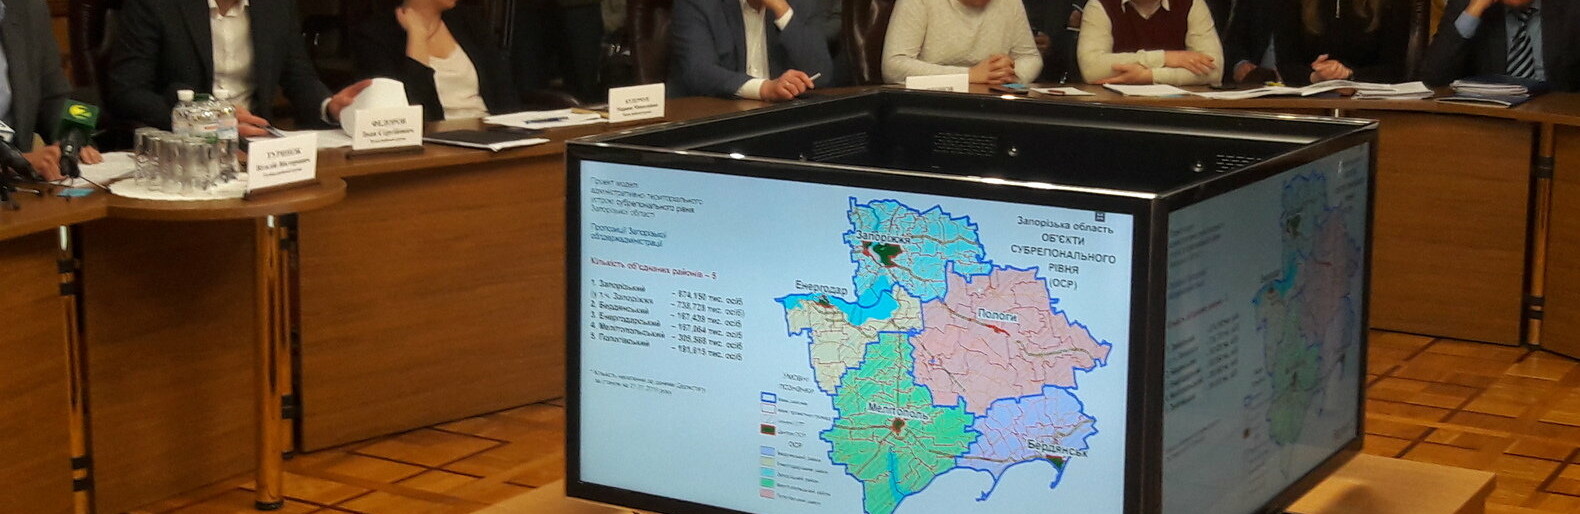The width and height of the screenshot is (1580, 514).
Task: Click the 'Запорізька область' map title
Action: (1063, 228)
